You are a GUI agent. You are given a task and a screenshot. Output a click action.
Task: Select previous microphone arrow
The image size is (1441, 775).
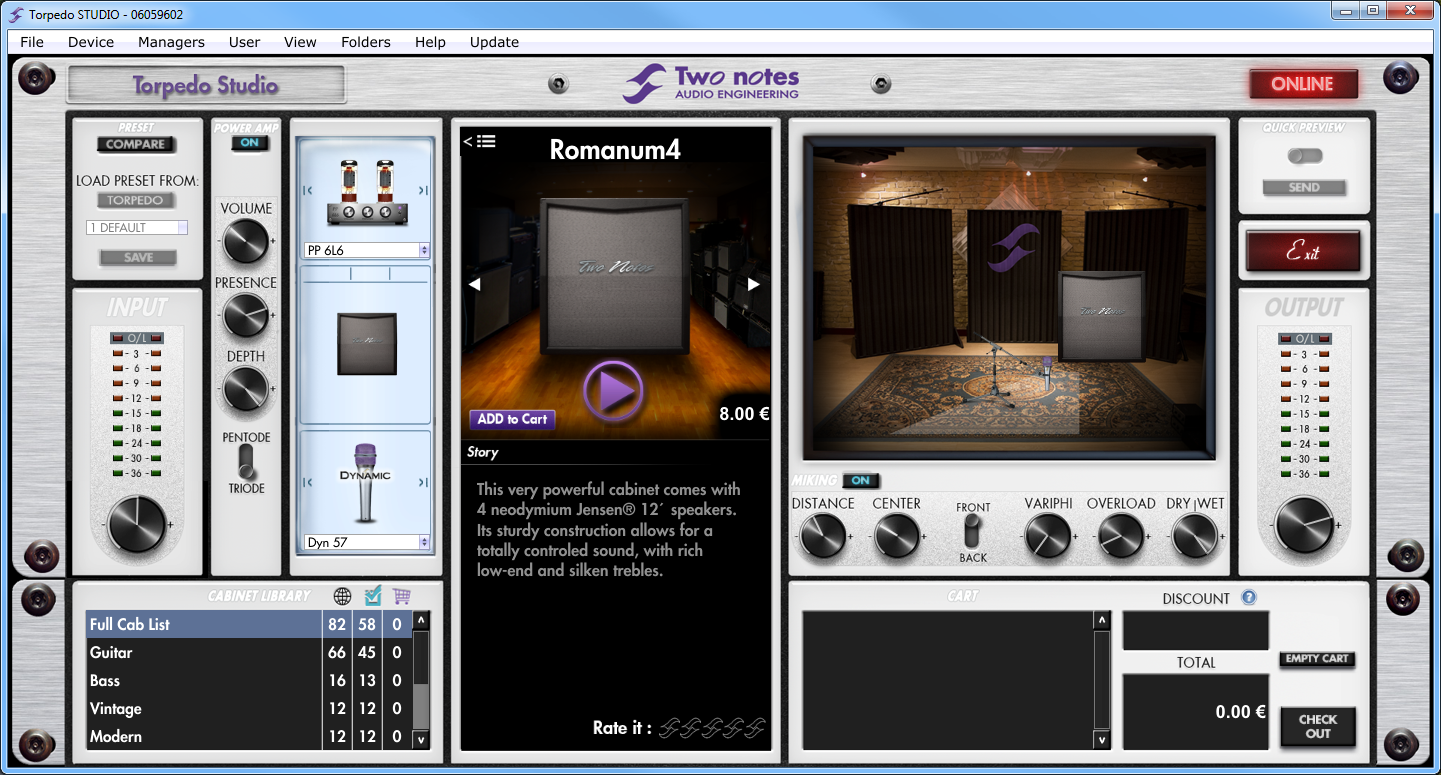309,484
